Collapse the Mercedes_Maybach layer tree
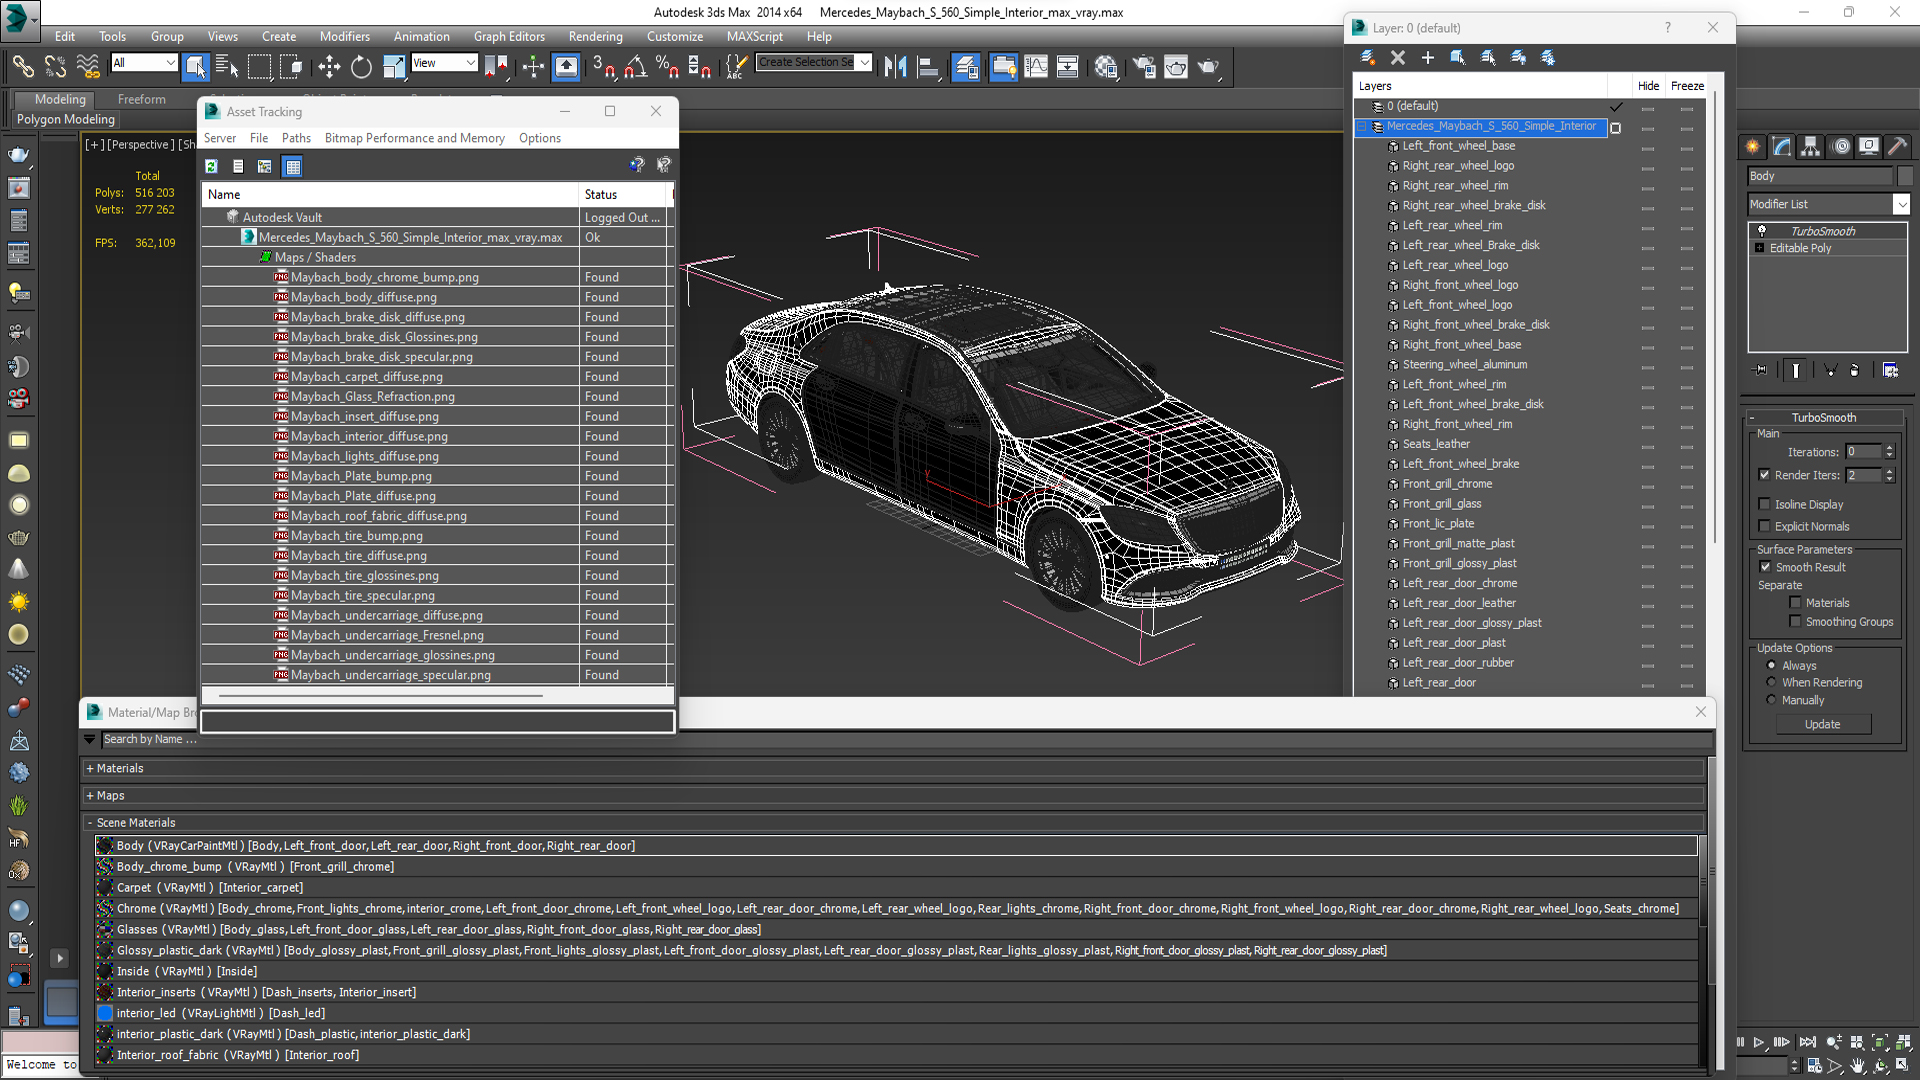This screenshot has width=1920, height=1080. (x=1362, y=127)
